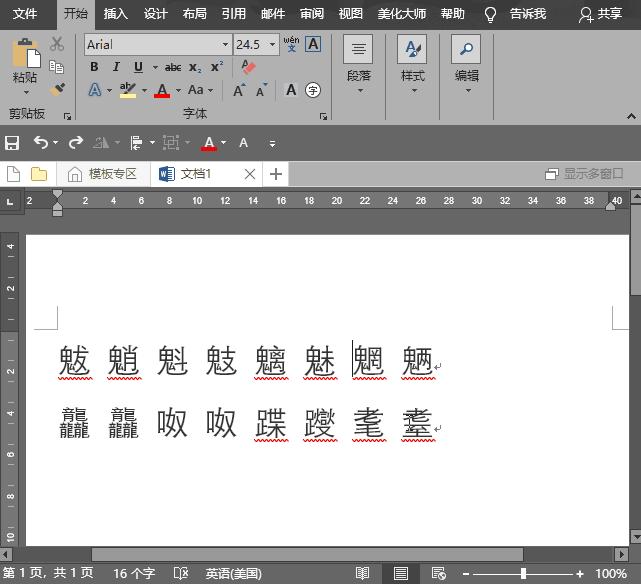Expand highlight color dropdown arrow

144,90
